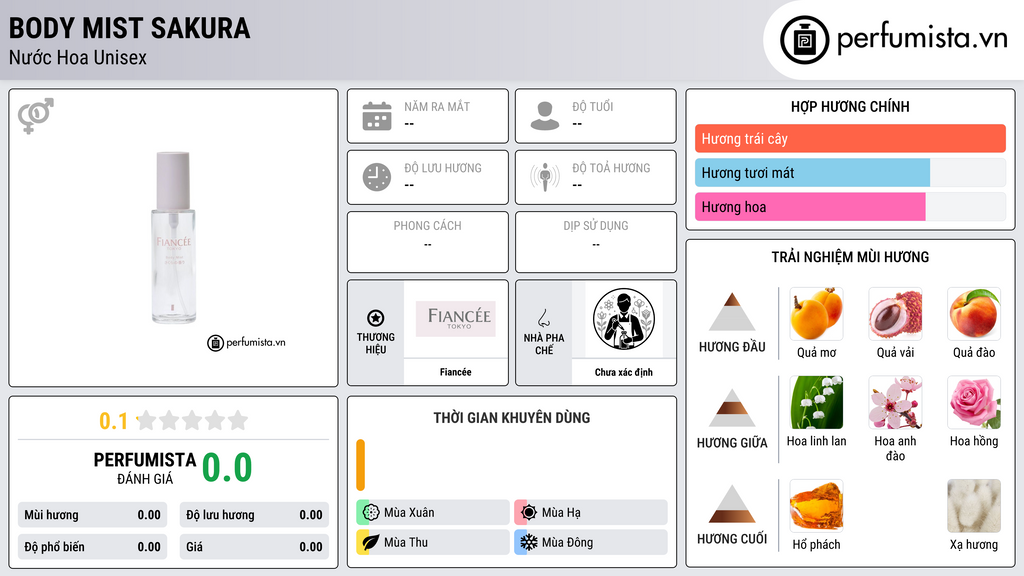Click the unisex gender symbol icon

click(x=36, y=116)
